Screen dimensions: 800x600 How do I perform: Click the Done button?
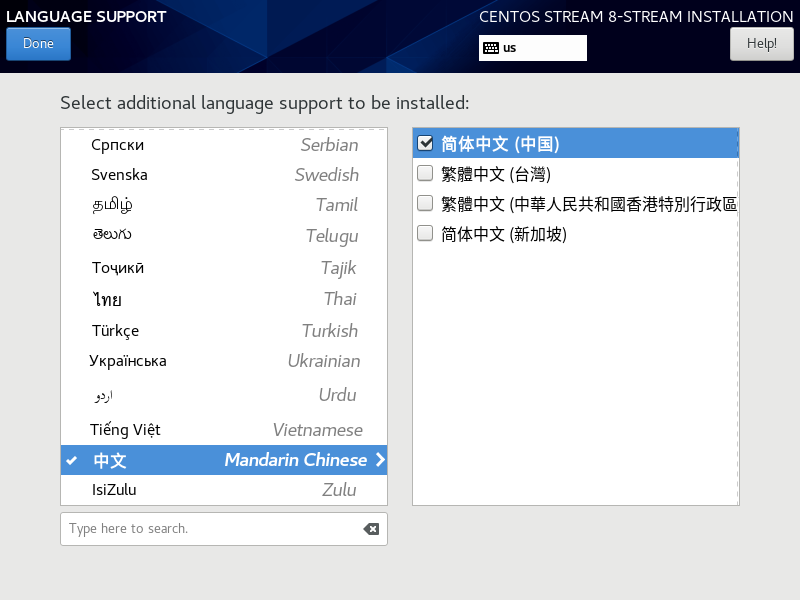point(38,44)
